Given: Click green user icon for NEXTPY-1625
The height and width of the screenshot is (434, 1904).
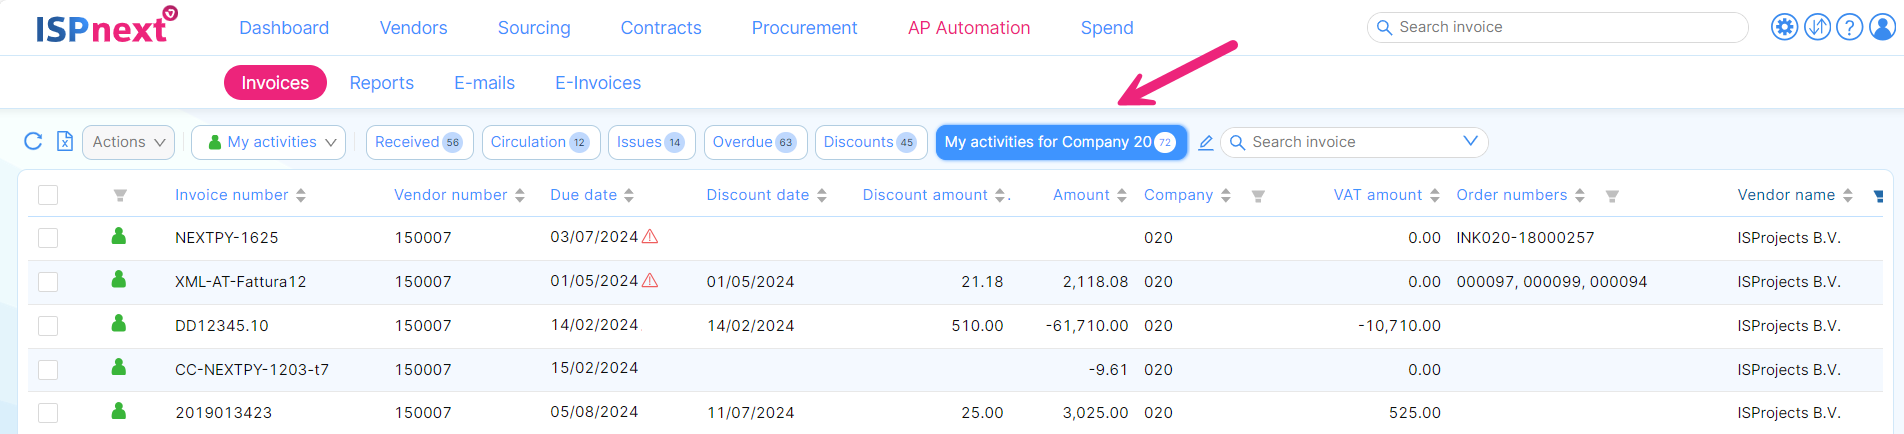Looking at the screenshot, I should [x=119, y=236].
